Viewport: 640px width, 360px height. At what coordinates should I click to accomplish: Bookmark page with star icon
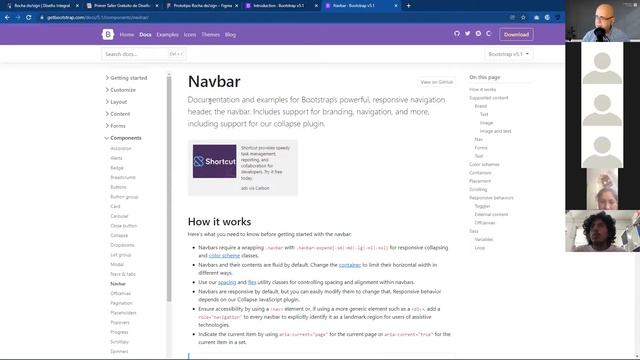coord(523,18)
